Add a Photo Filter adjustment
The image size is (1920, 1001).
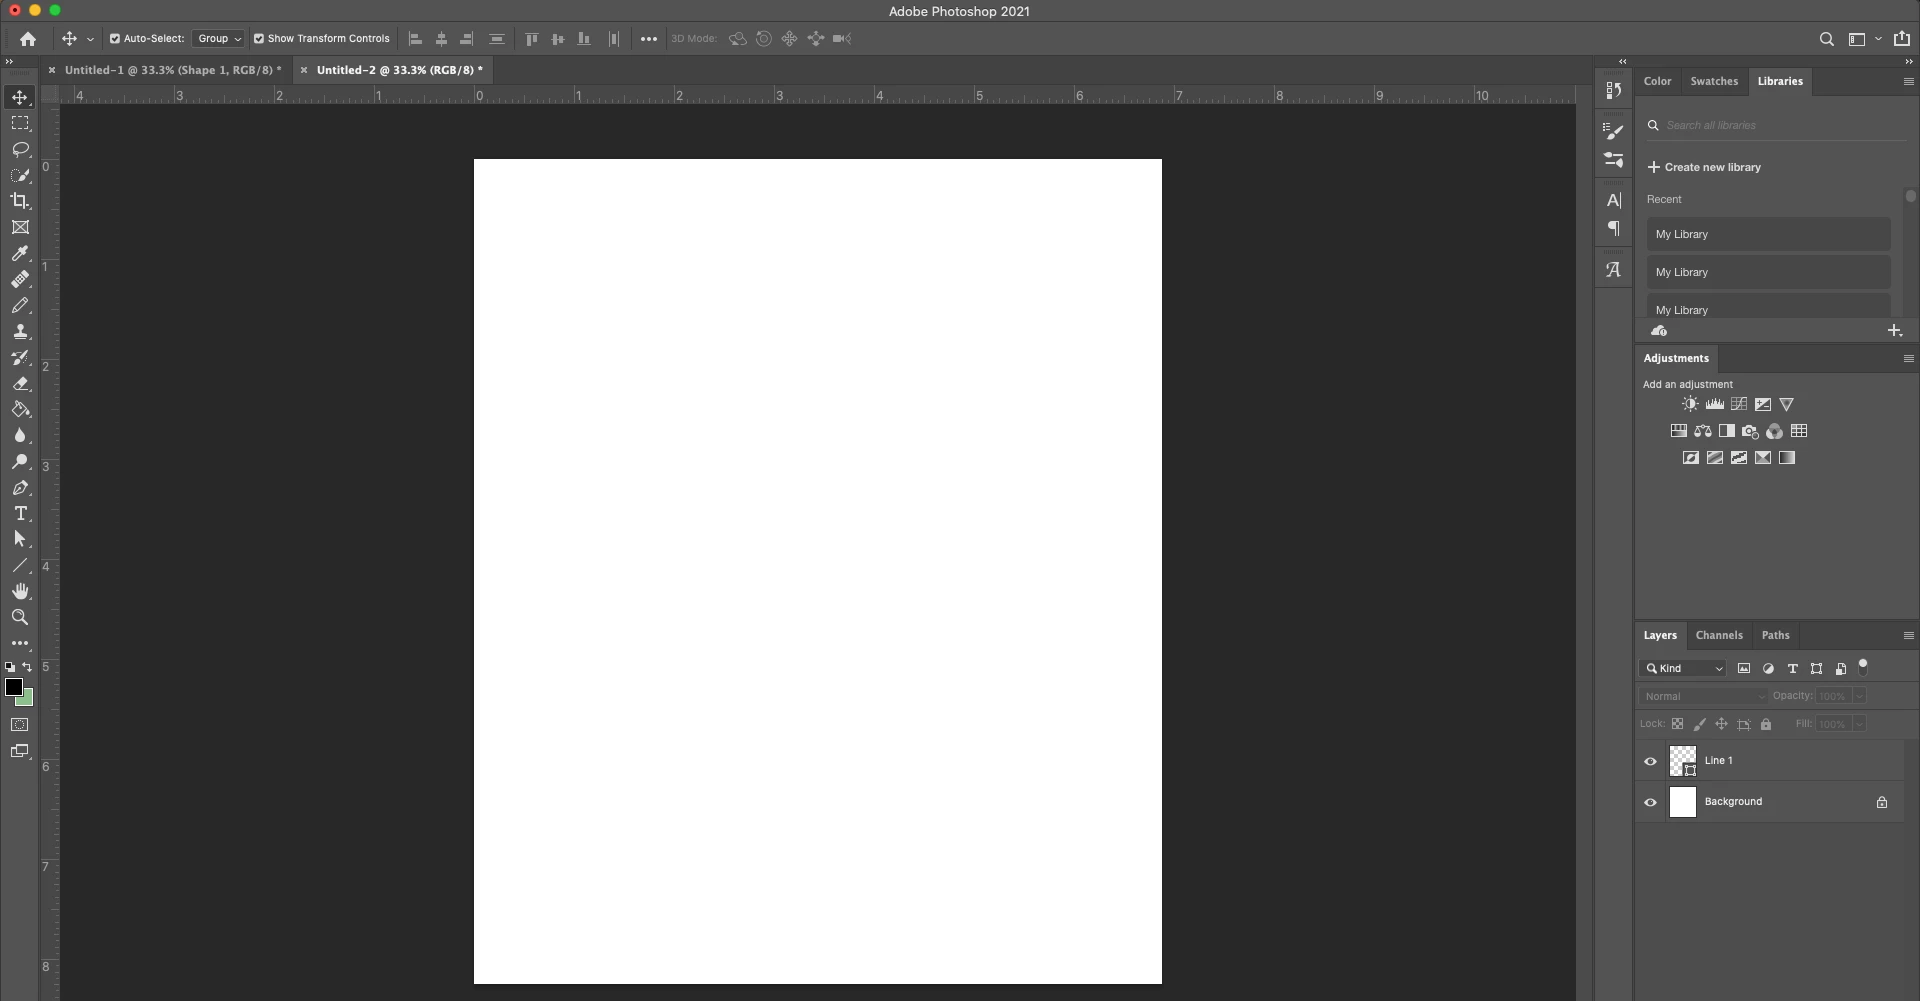[1750, 431]
